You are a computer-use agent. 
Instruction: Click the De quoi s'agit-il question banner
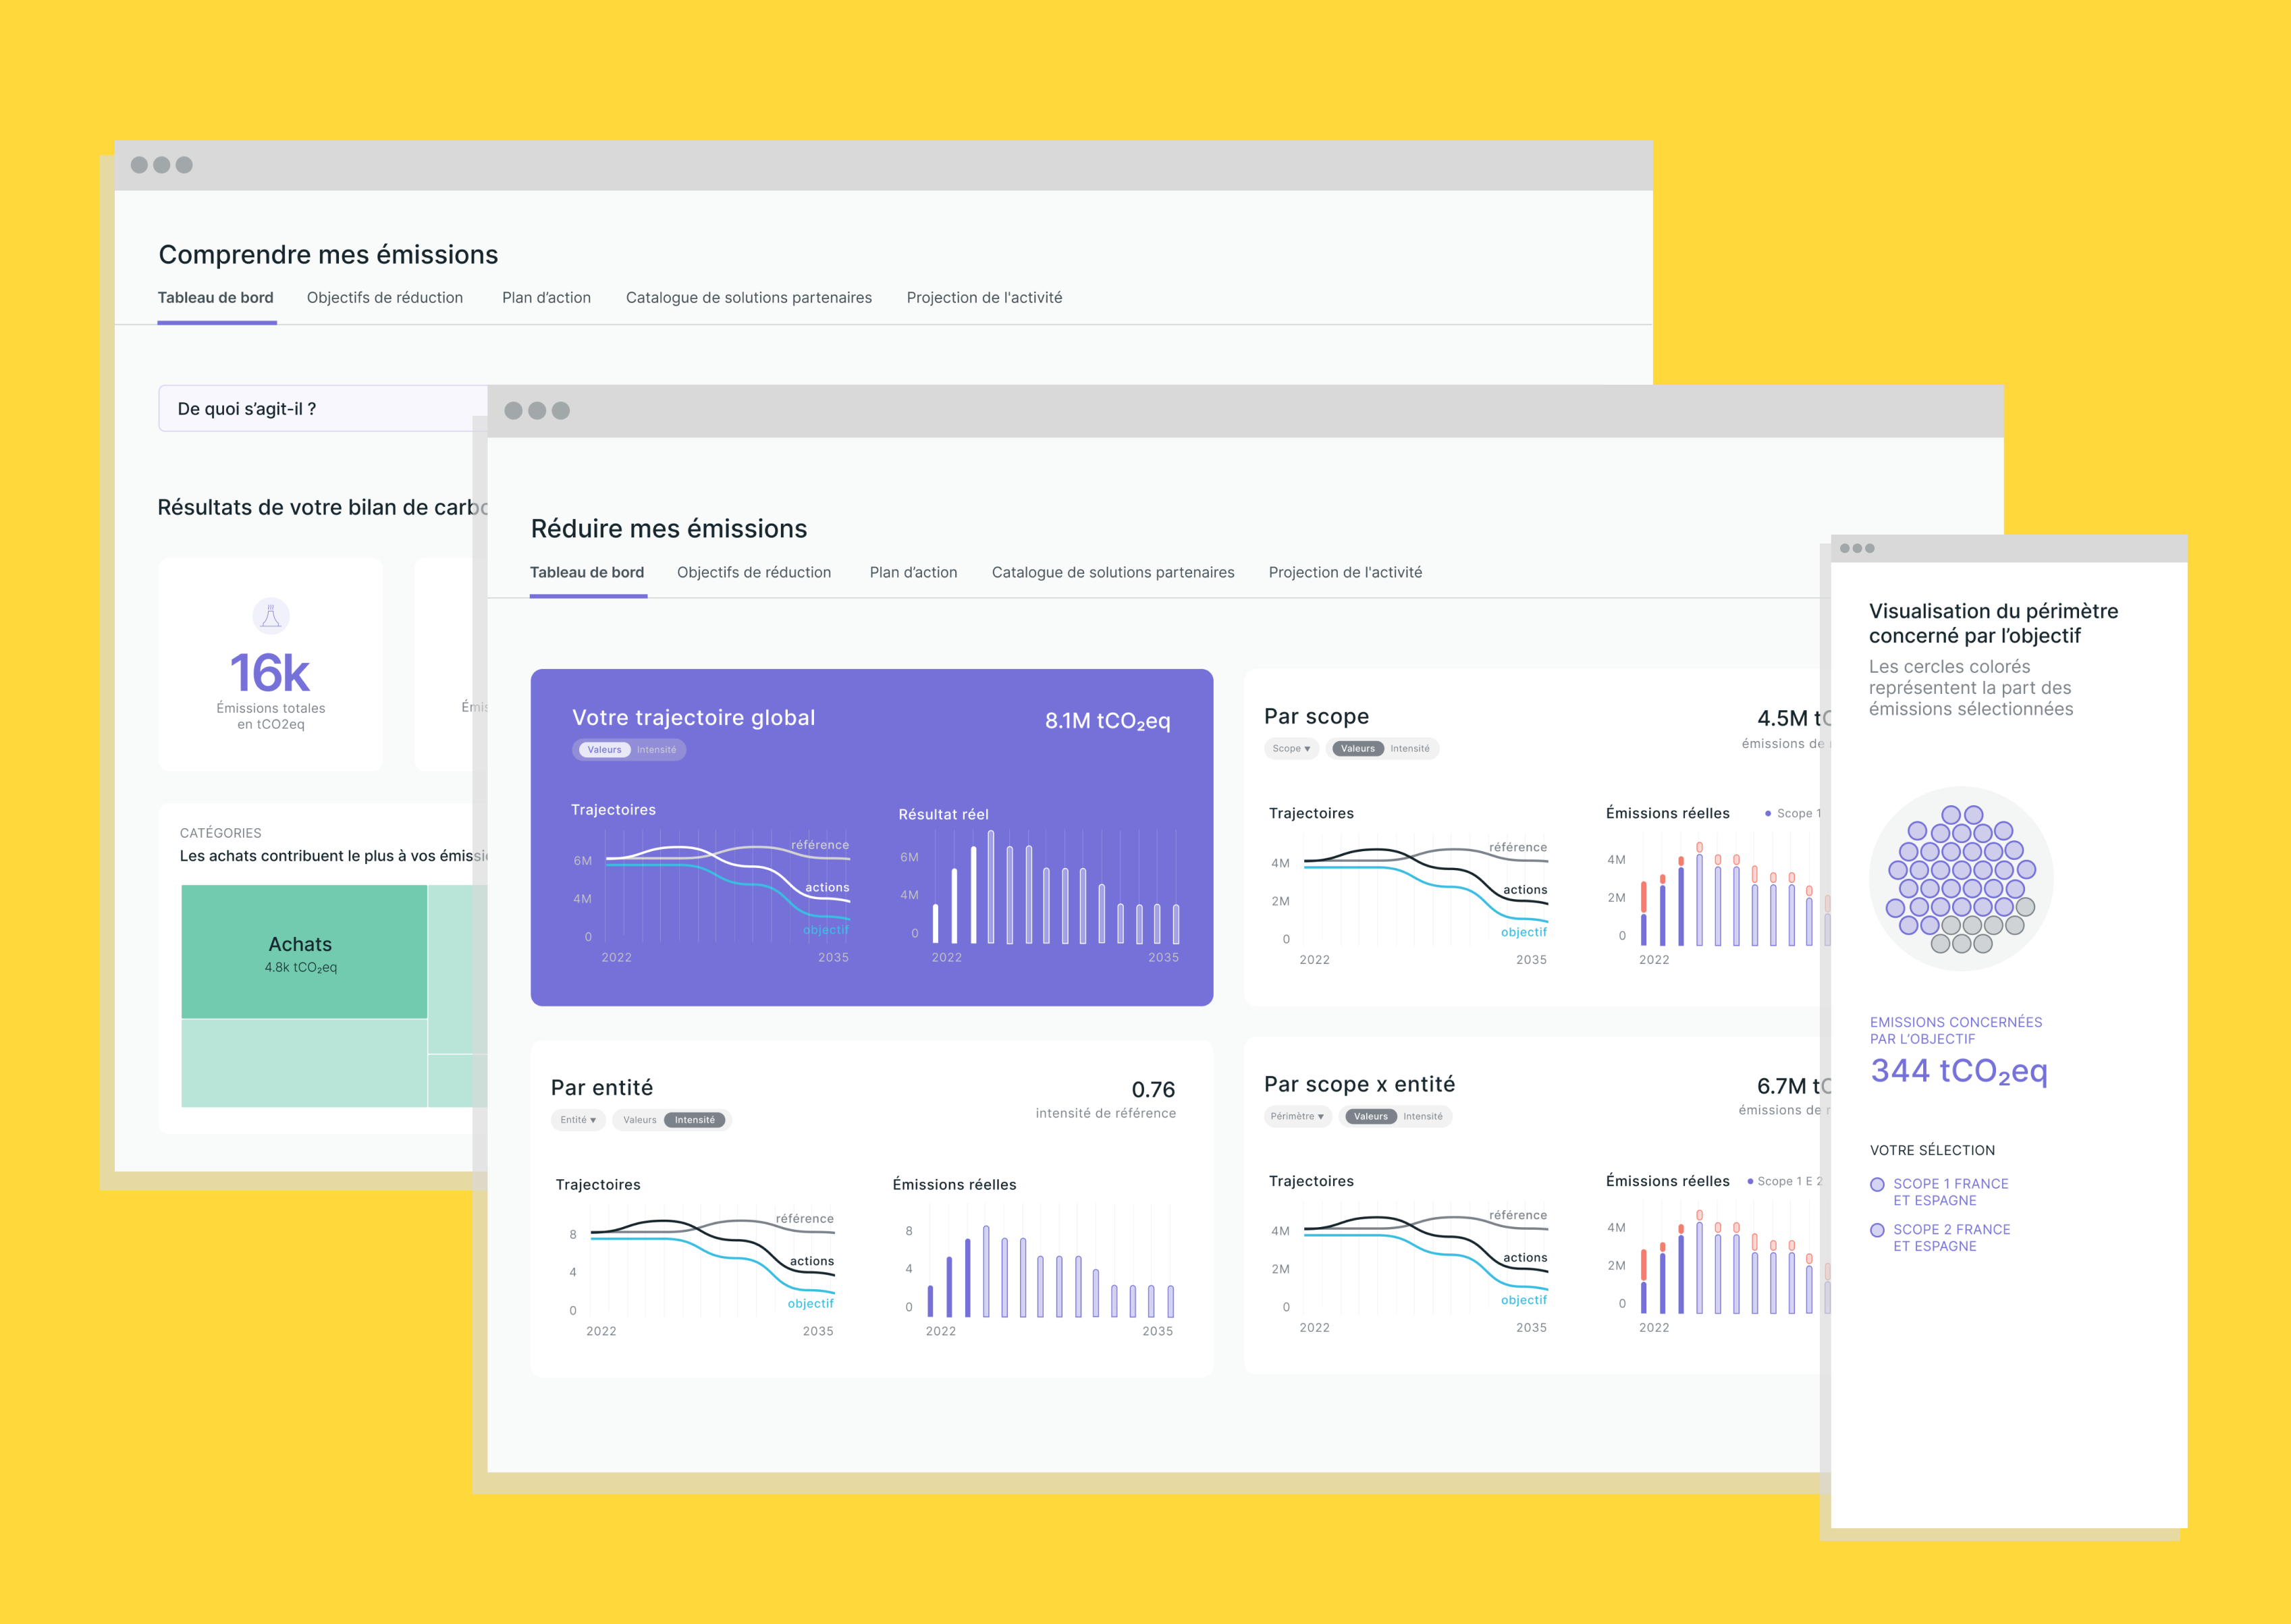pos(247,409)
